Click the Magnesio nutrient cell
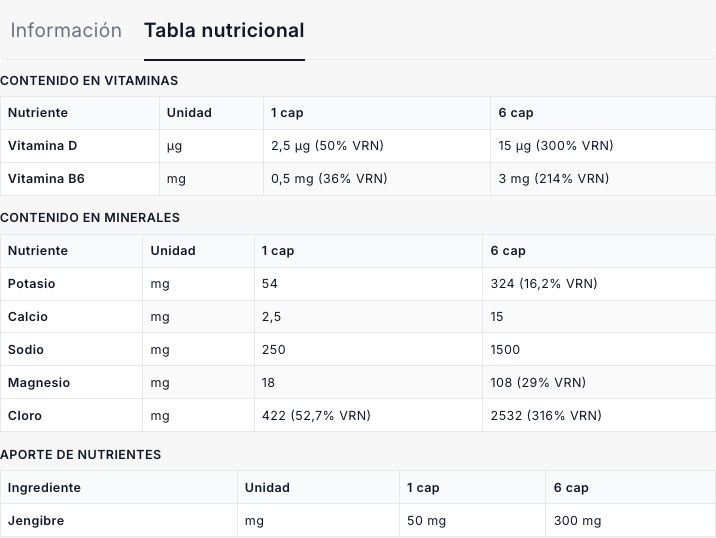 coord(39,383)
